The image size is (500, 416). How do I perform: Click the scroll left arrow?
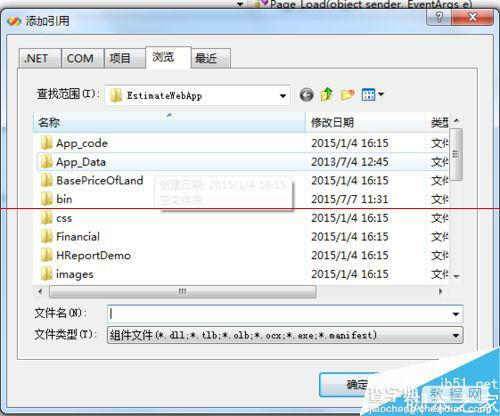coord(40,292)
